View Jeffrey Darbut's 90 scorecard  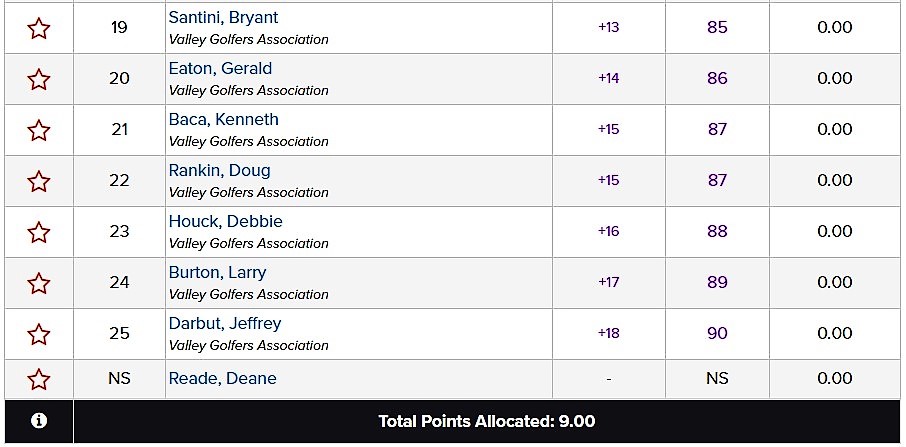click(717, 333)
